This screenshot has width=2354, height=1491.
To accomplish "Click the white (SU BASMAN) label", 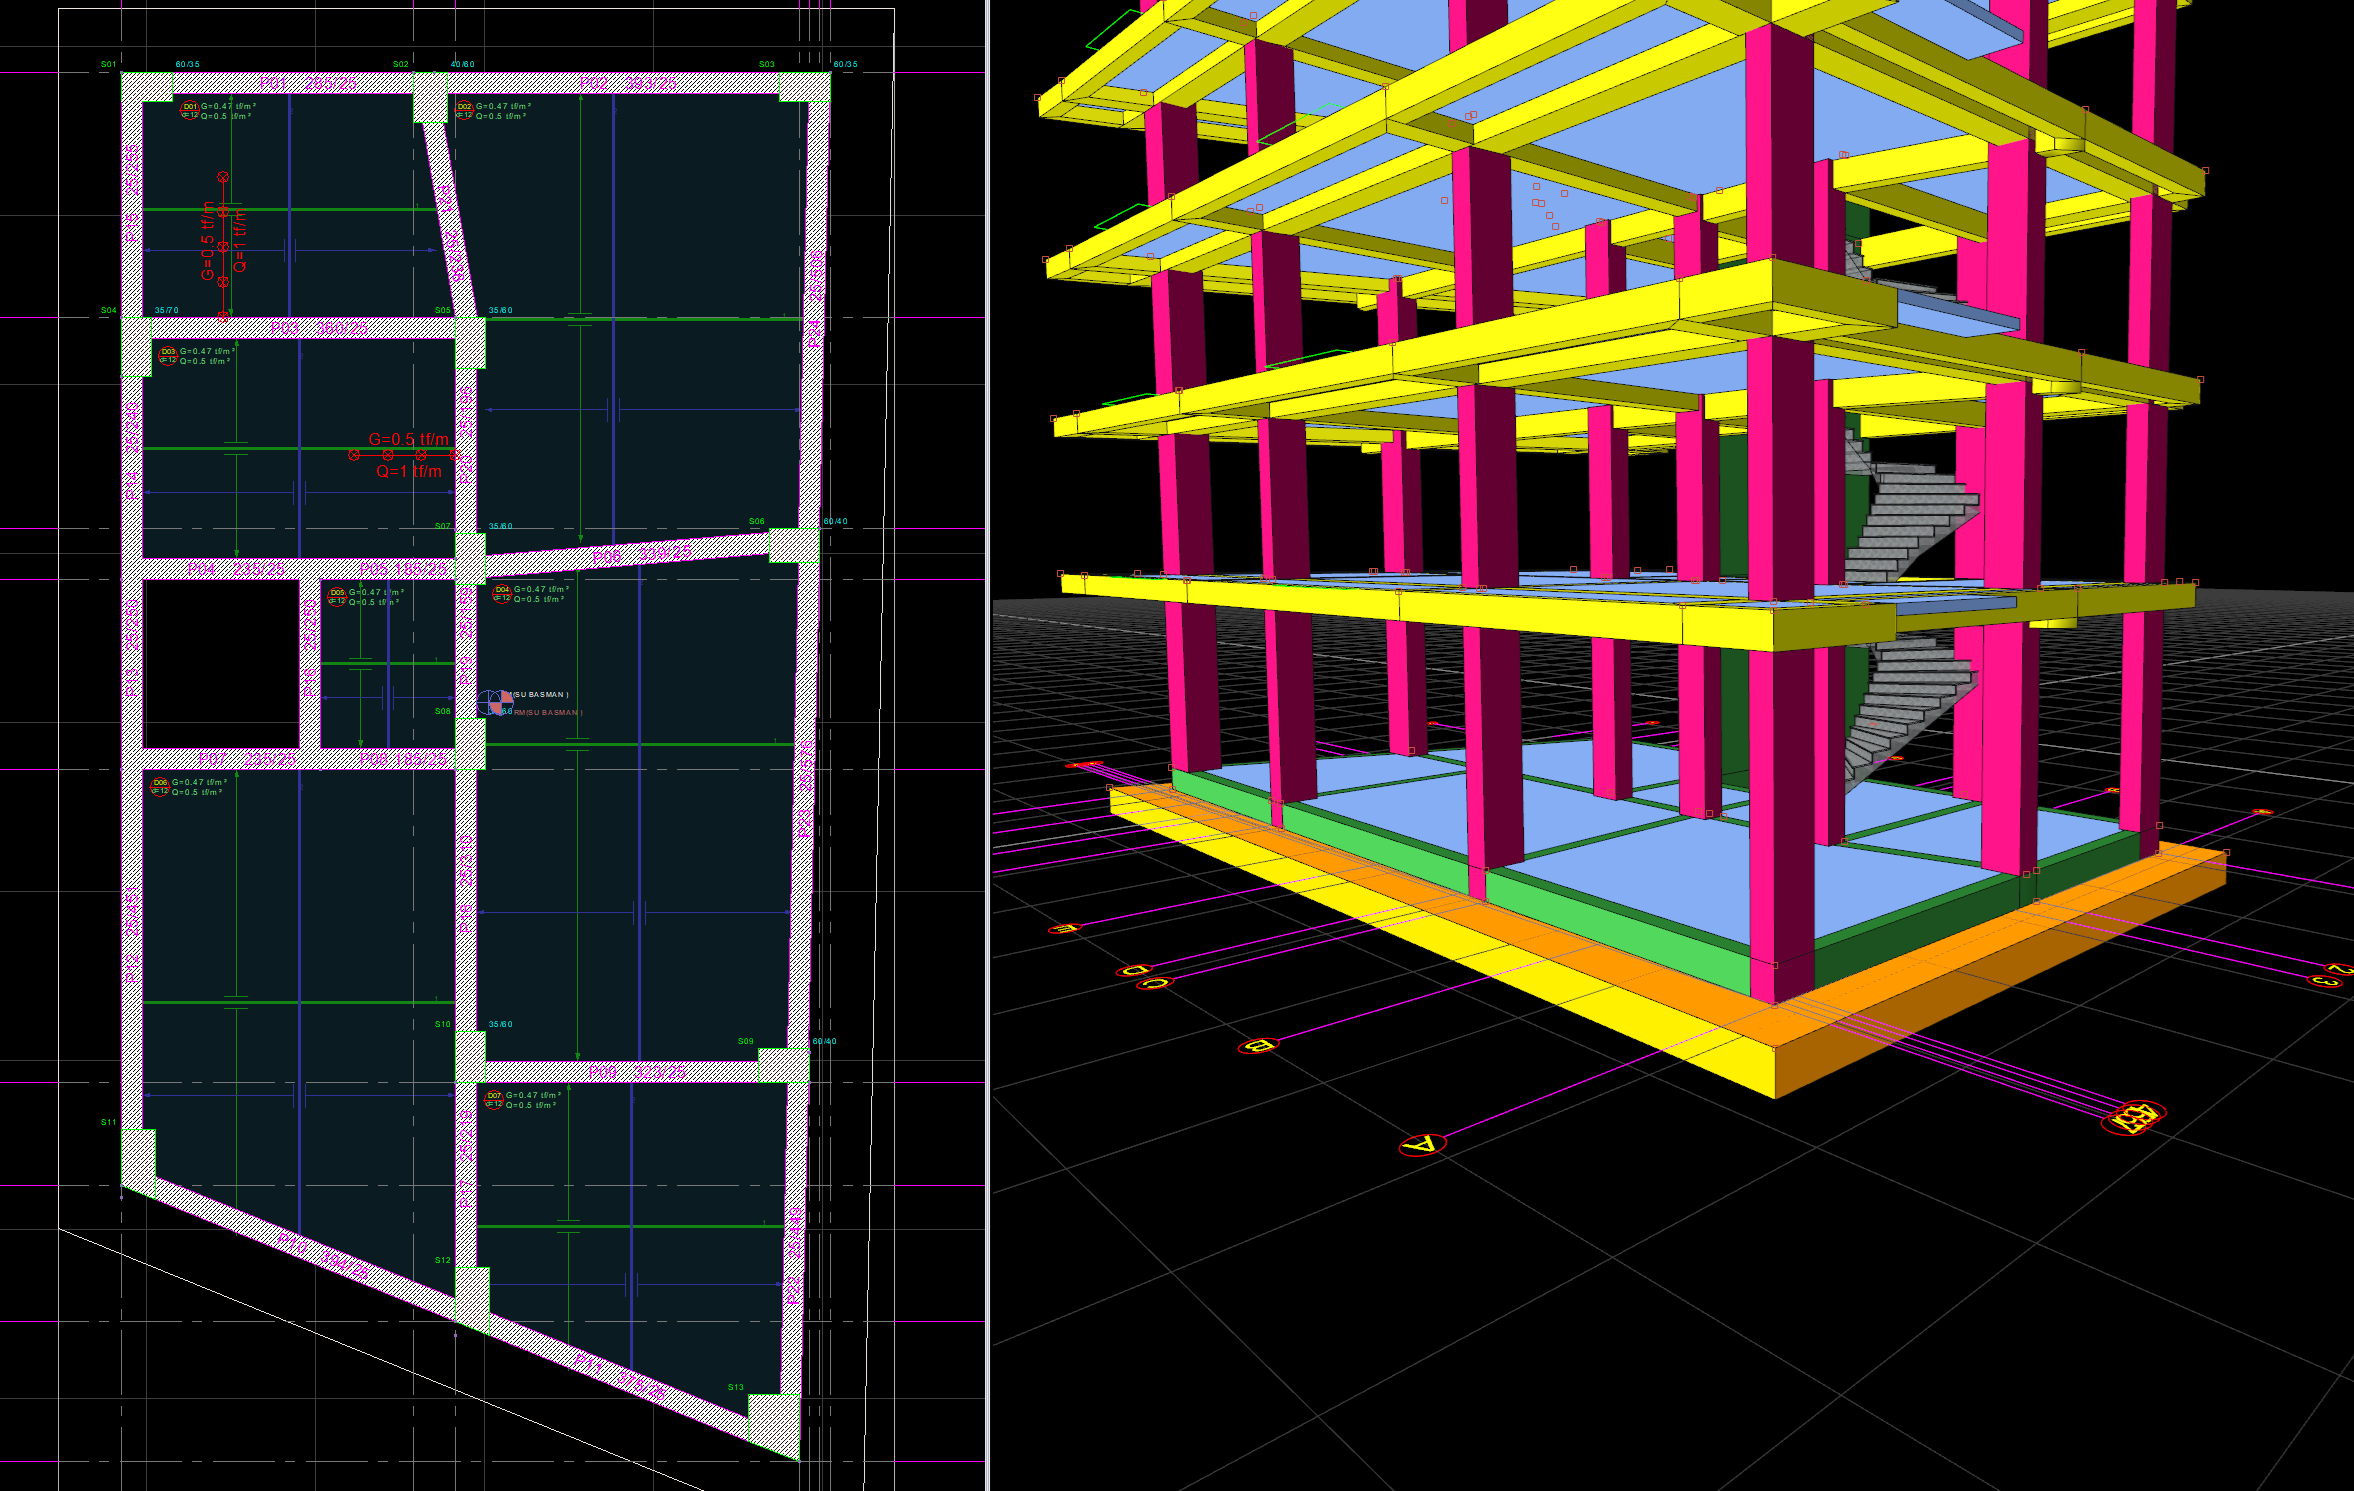I will coord(540,694).
